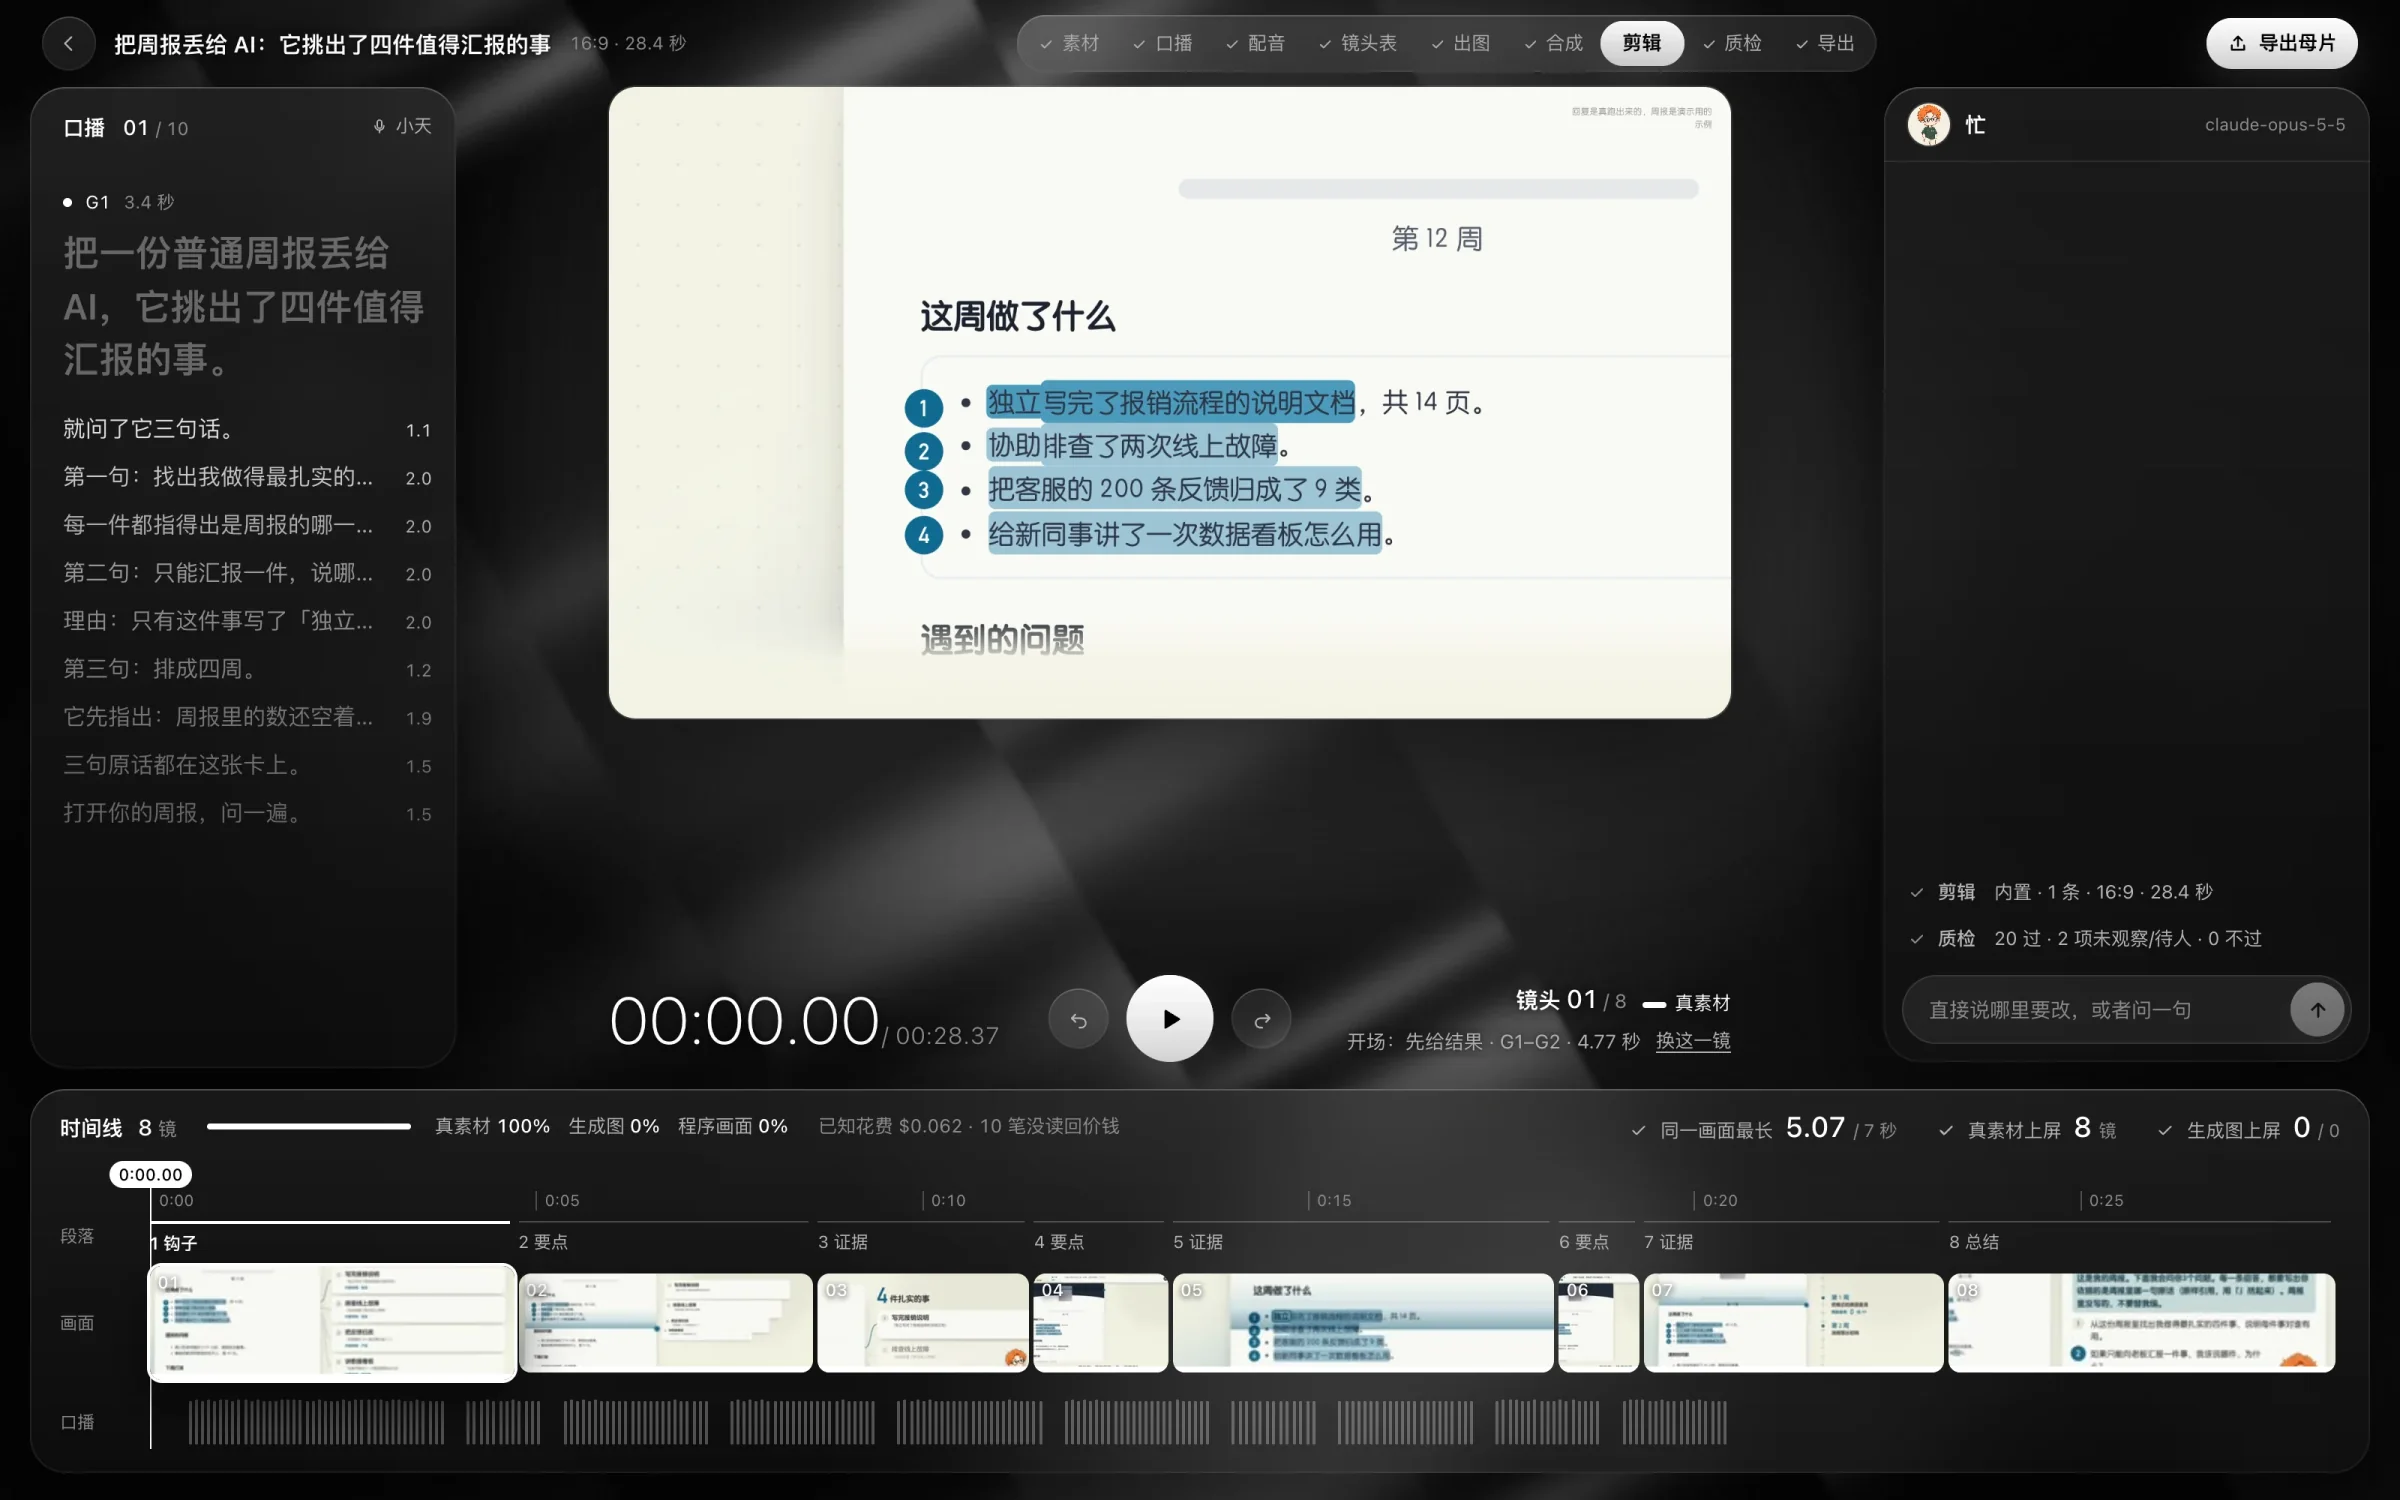Screen dimensions: 2400x1500
Task: Select timeline thumbnail 07
Action: tap(1793, 1322)
